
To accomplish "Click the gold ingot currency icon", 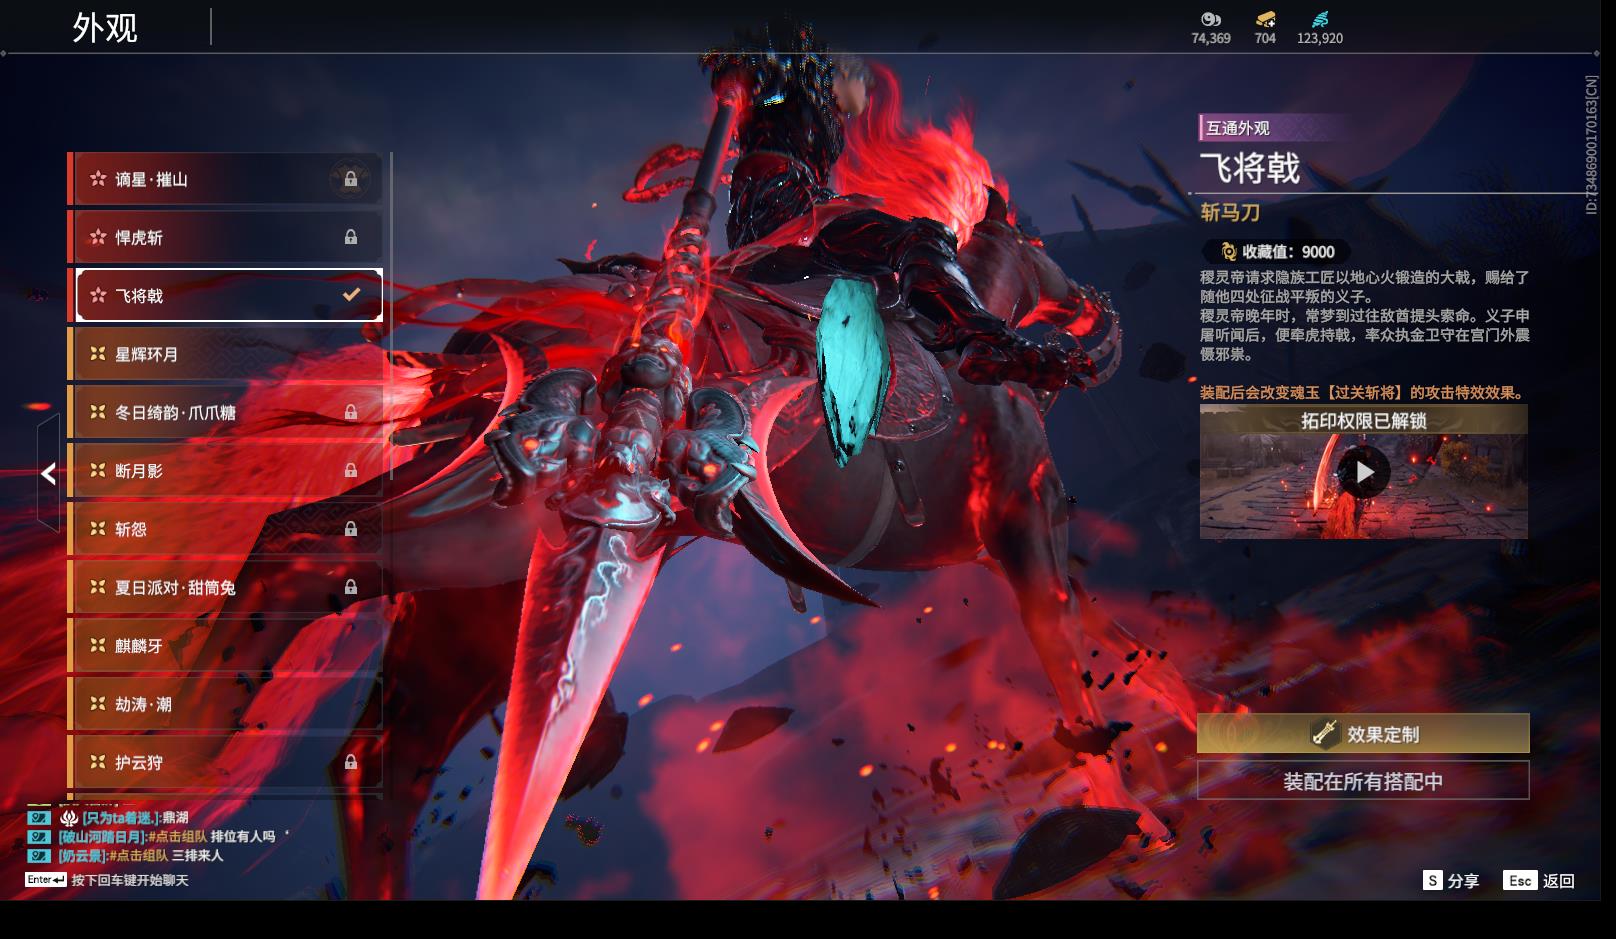I will coord(1265,19).
